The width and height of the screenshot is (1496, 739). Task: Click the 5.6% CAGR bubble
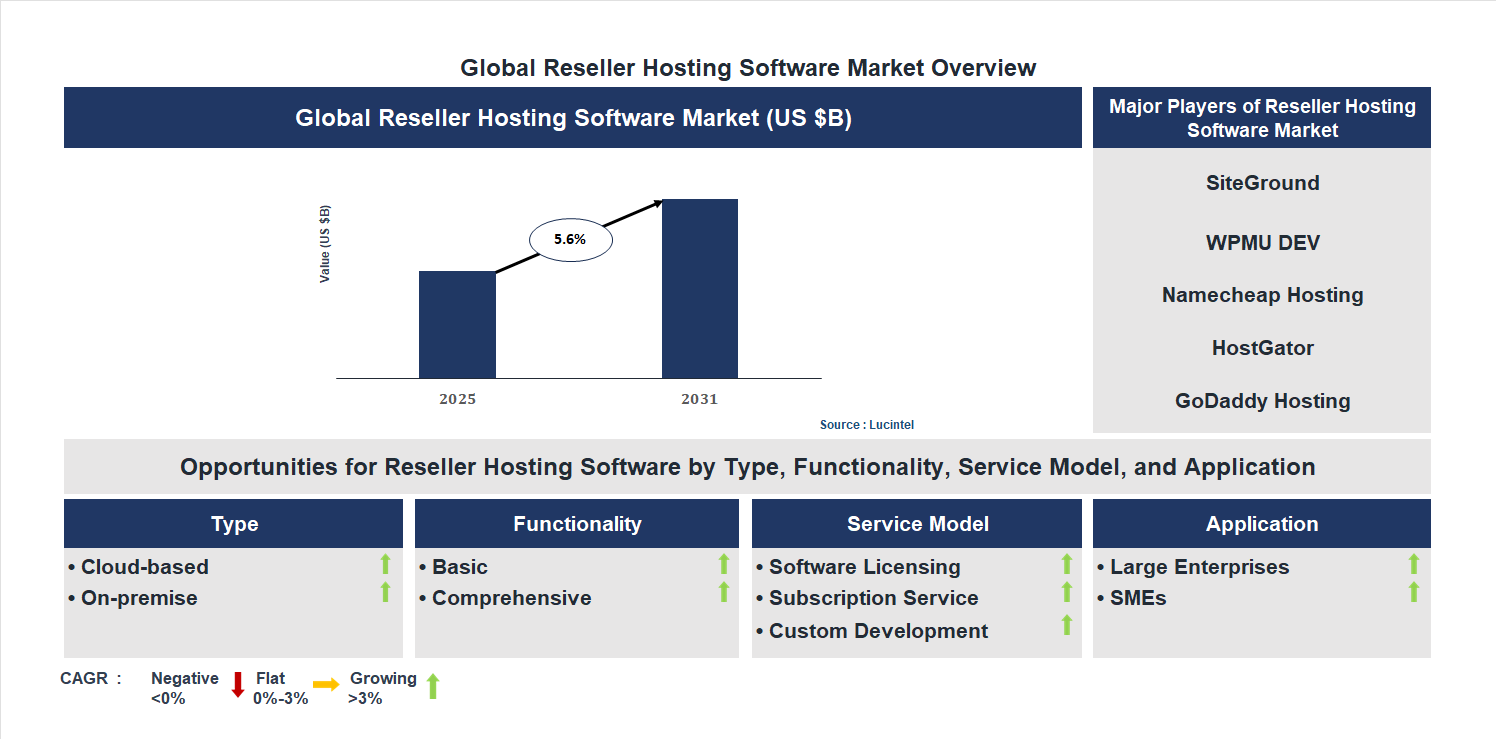click(570, 238)
